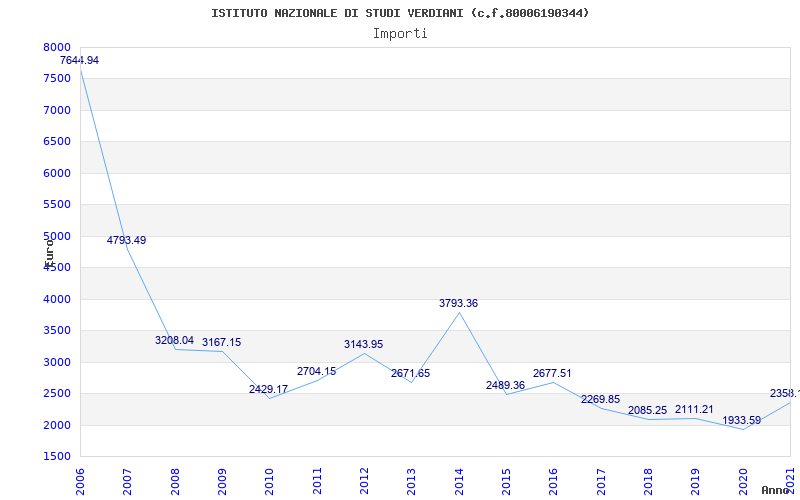Click y-axis tick 2000
Image resolution: width=800 pixels, height=500 pixels.
click(57, 426)
